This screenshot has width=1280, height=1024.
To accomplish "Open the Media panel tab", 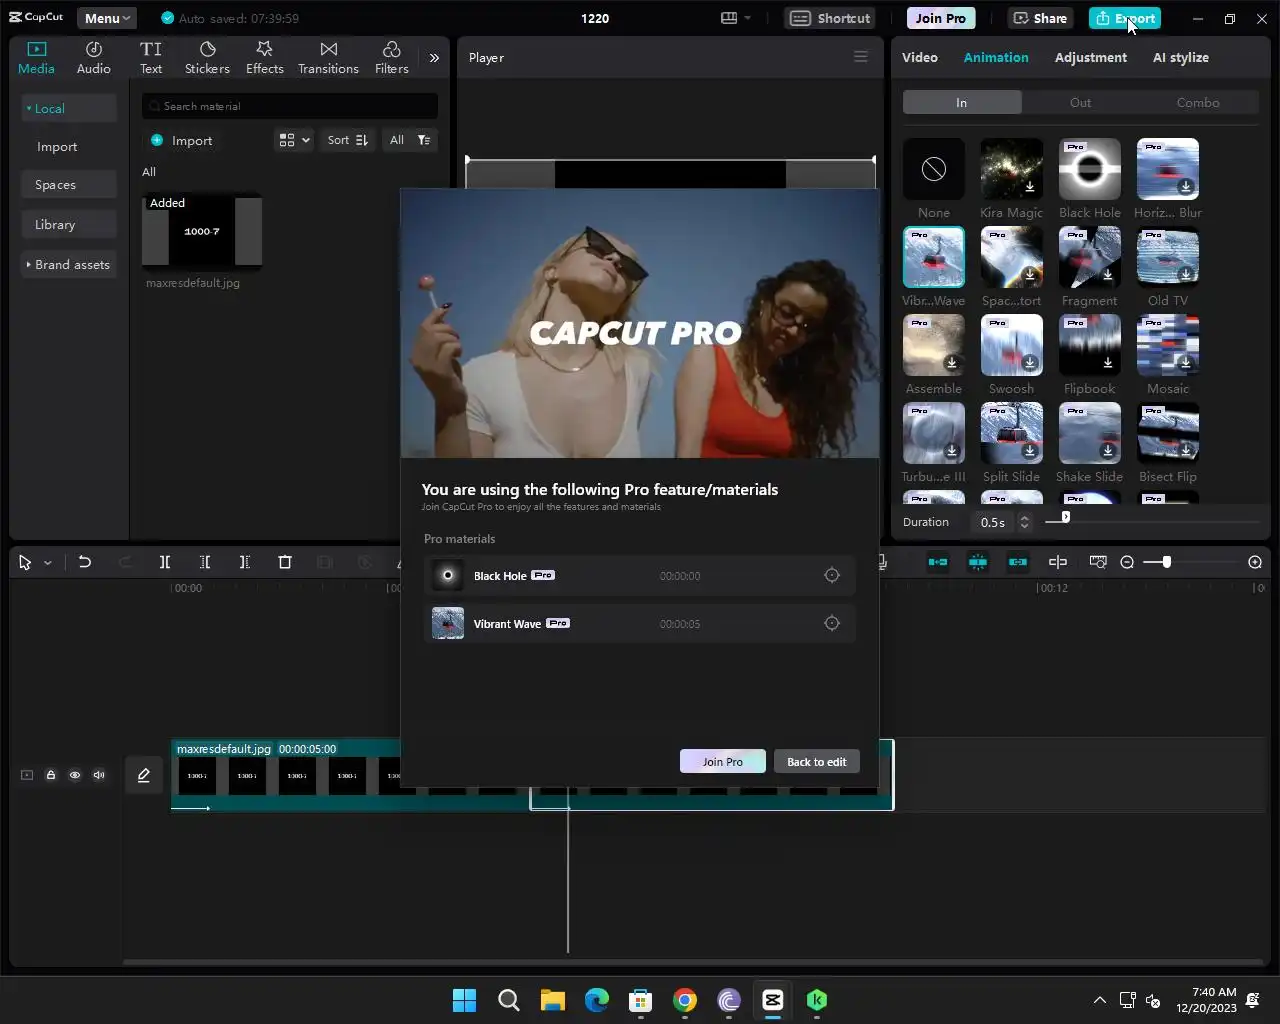I will pos(36,58).
